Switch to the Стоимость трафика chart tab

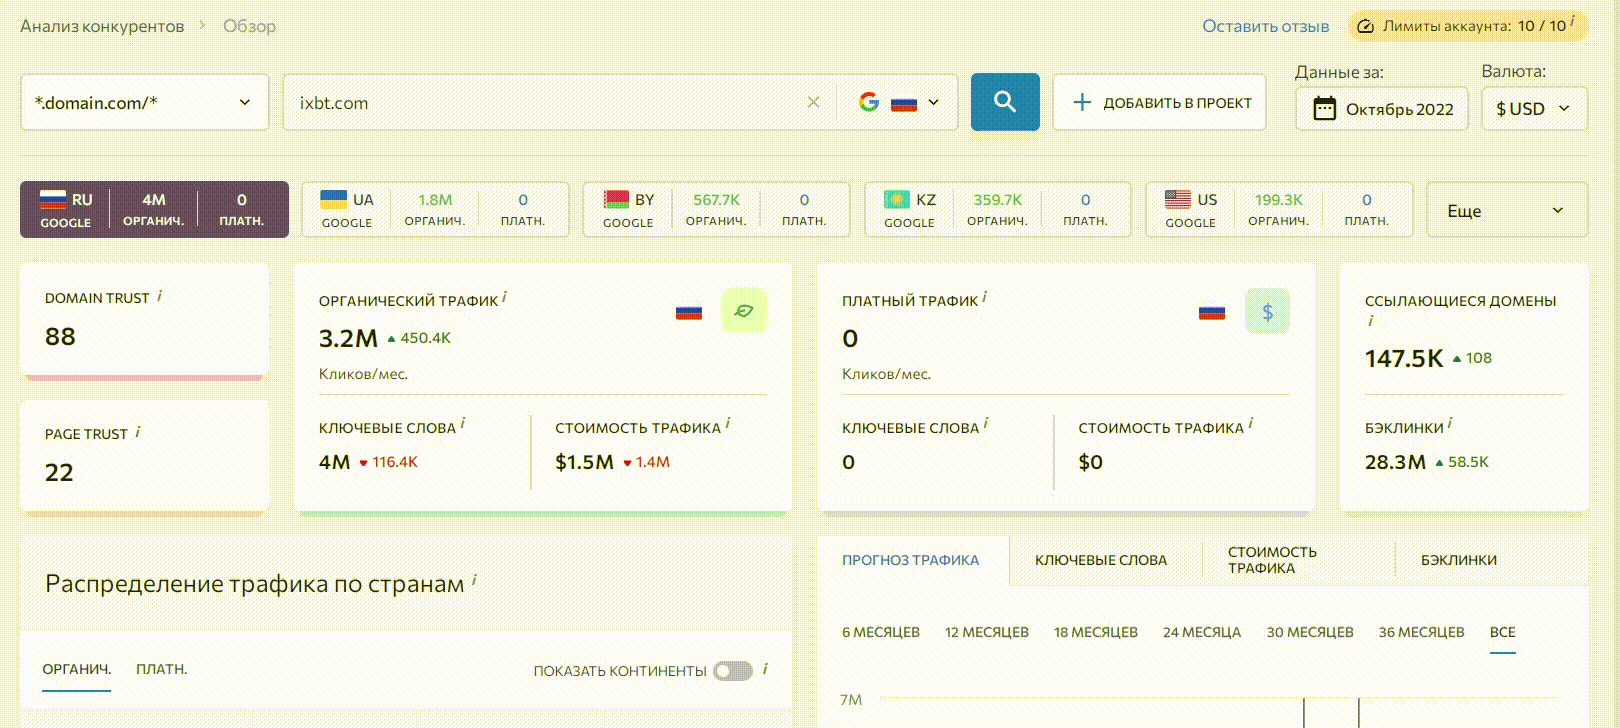coord(1272,560)
